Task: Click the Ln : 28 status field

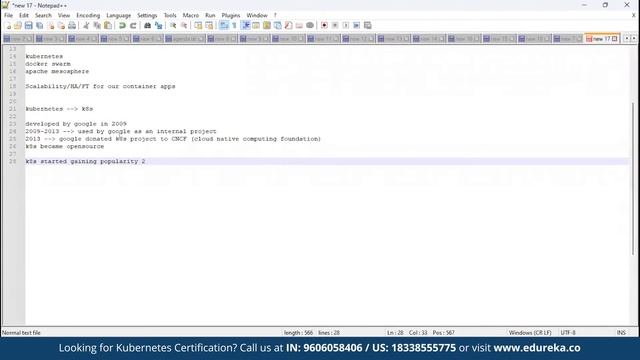Action: (x=395, y=333)
